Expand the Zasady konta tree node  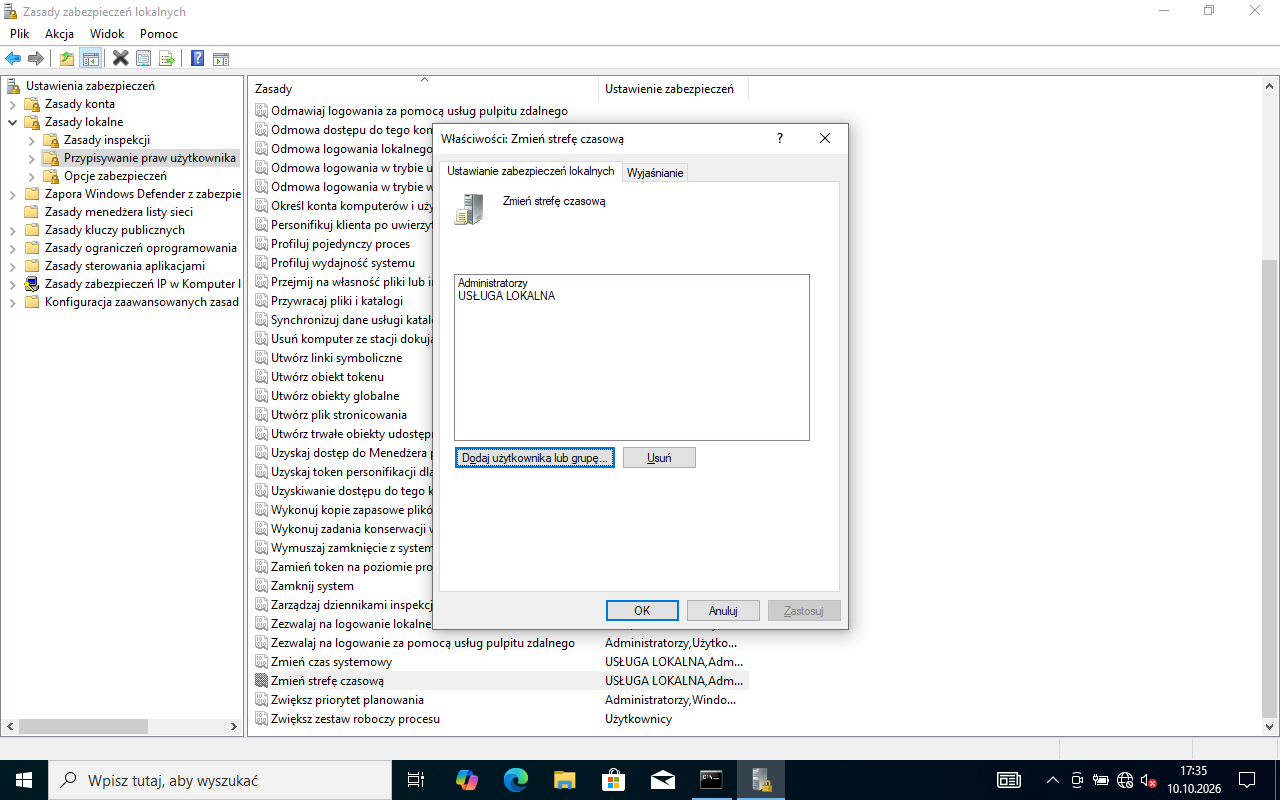[13, 104]
